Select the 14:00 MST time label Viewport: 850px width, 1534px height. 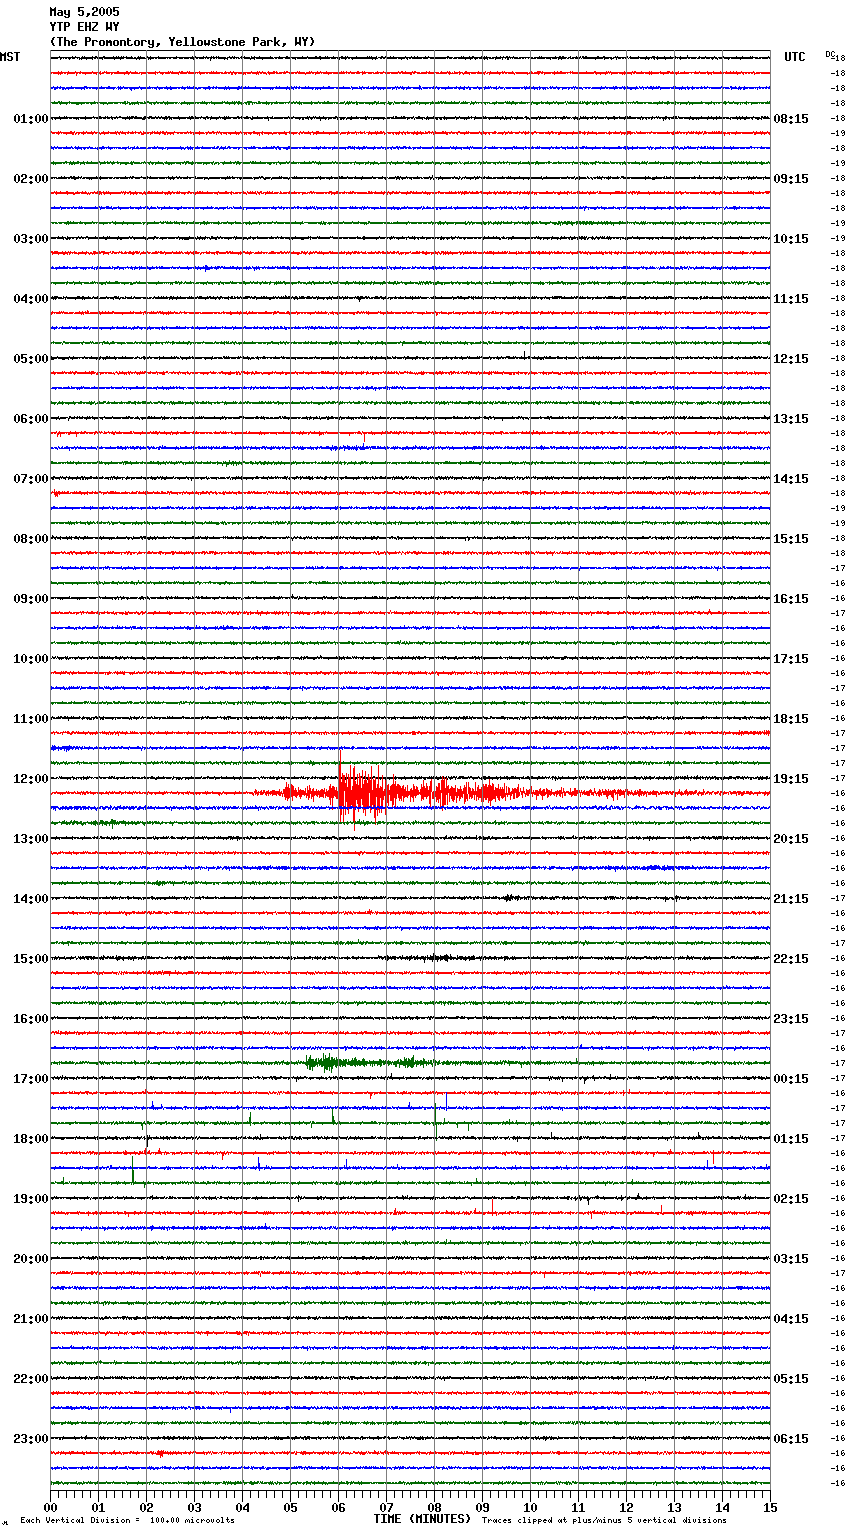coord(31,899)
